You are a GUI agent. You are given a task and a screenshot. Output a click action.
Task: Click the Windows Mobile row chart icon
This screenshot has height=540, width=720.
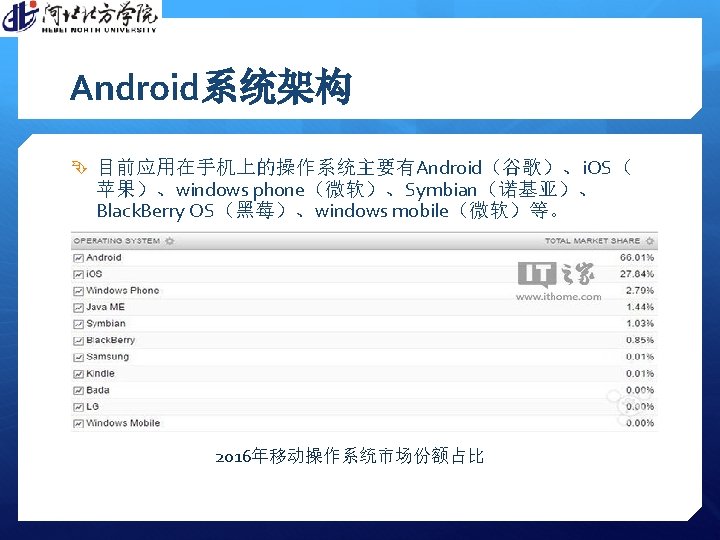coord(79,423)
